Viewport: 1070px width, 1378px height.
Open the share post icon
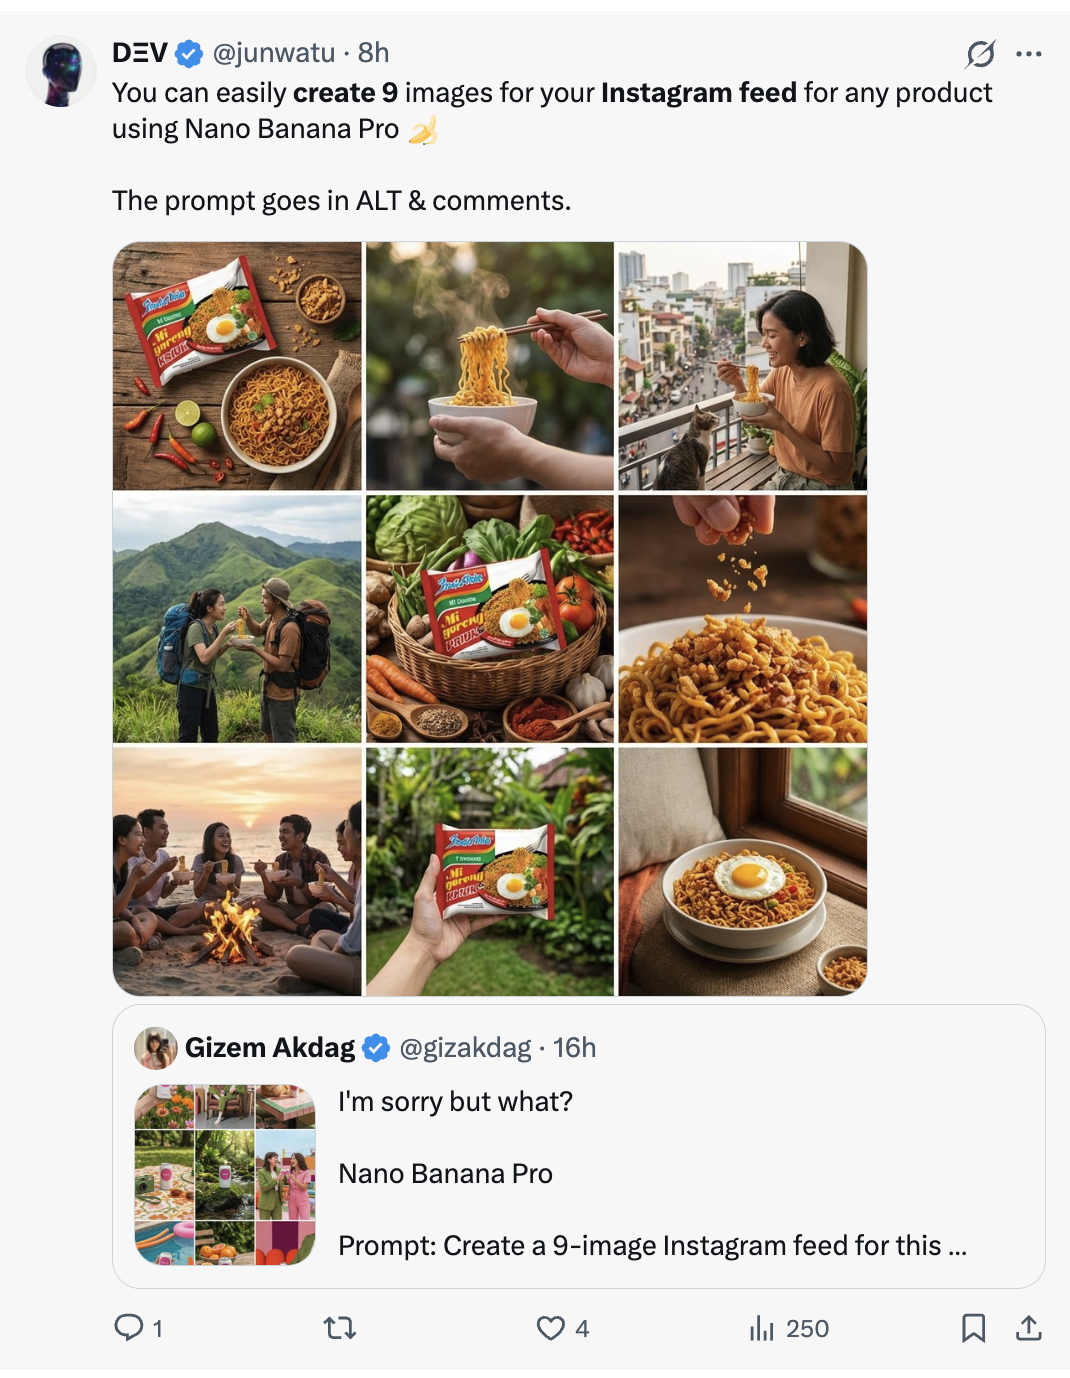click(1029, 1327)
